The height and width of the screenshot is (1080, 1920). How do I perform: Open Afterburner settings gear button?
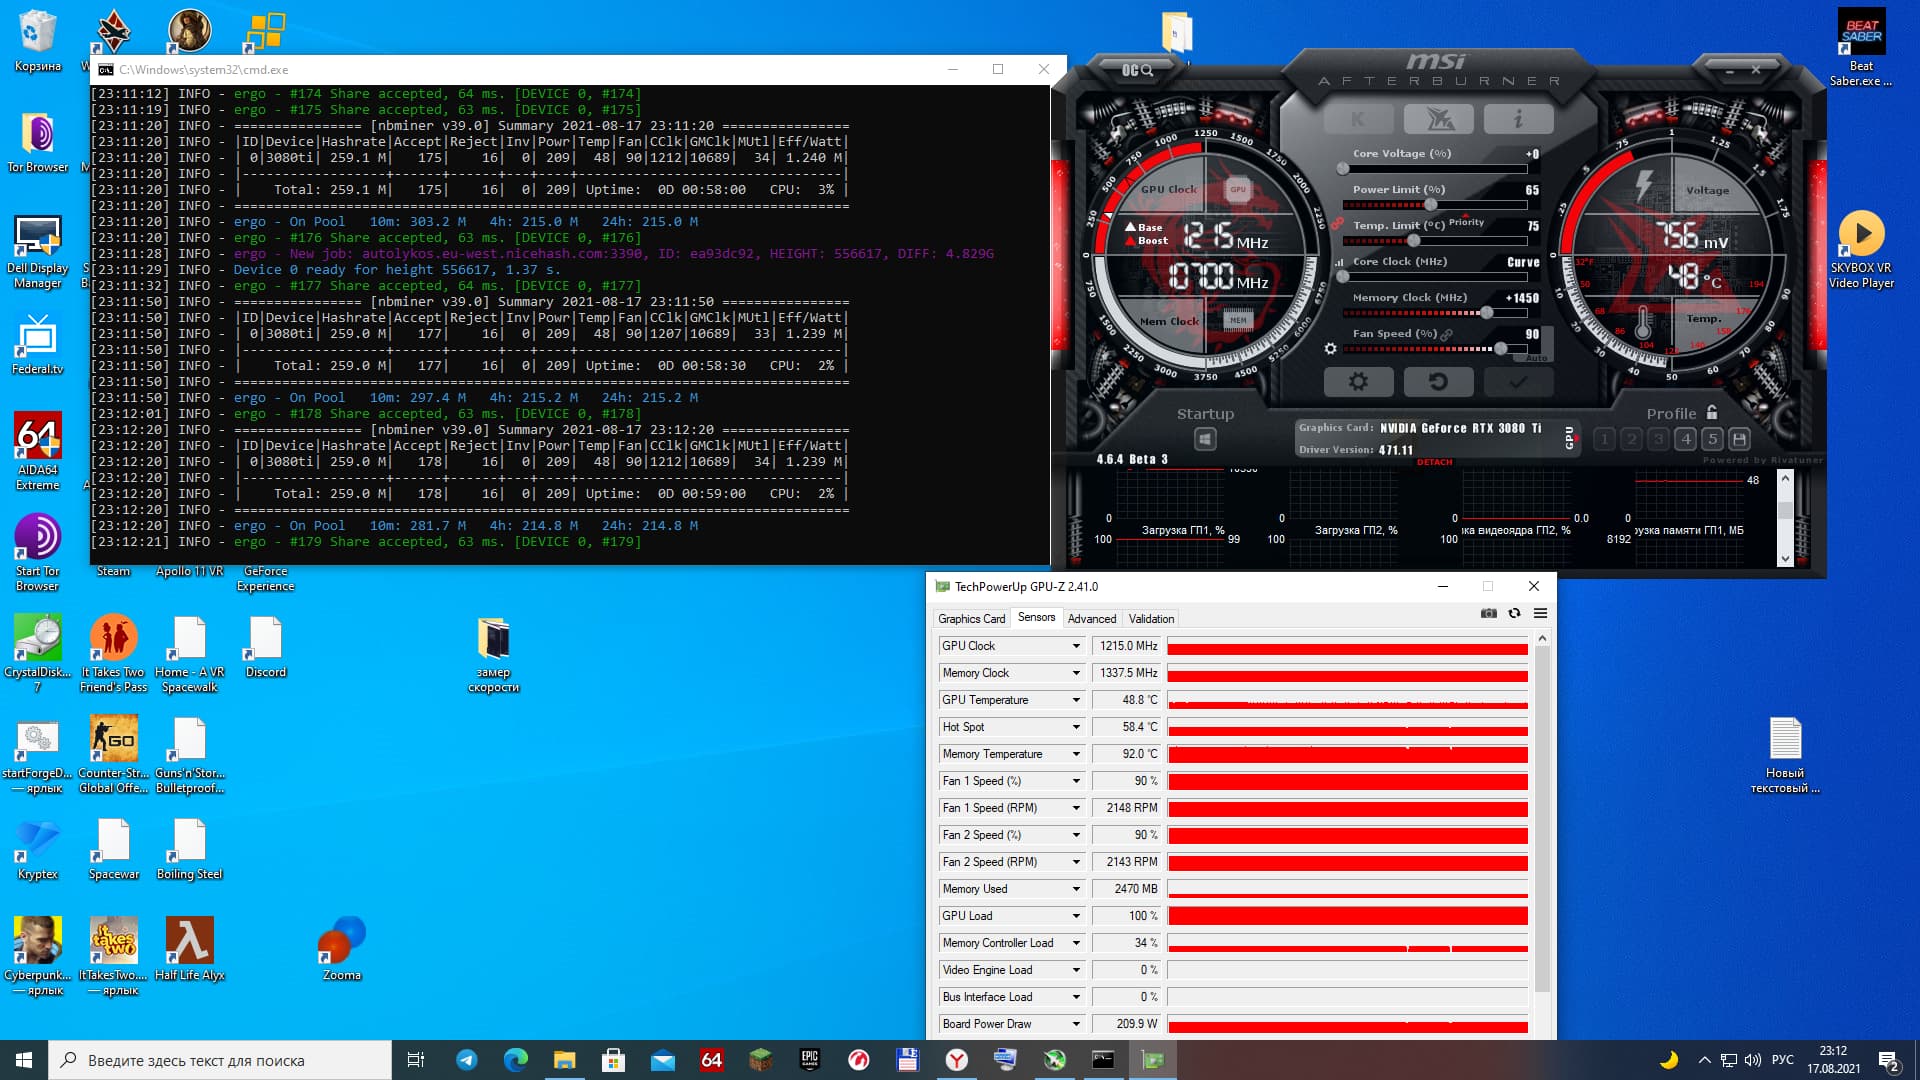pos(1358,381)
